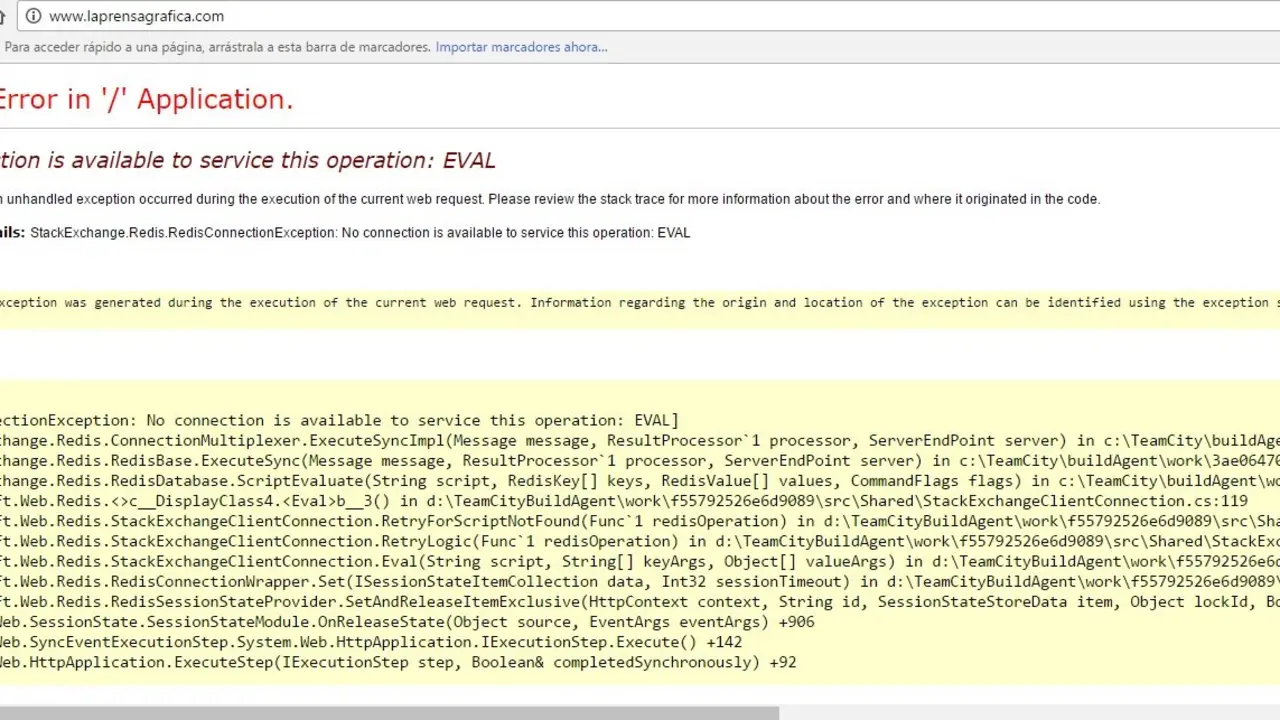1280x720 pixels.
Task: Click the empty horizontal scrollbar track right side
Action: click(1028, 713)
